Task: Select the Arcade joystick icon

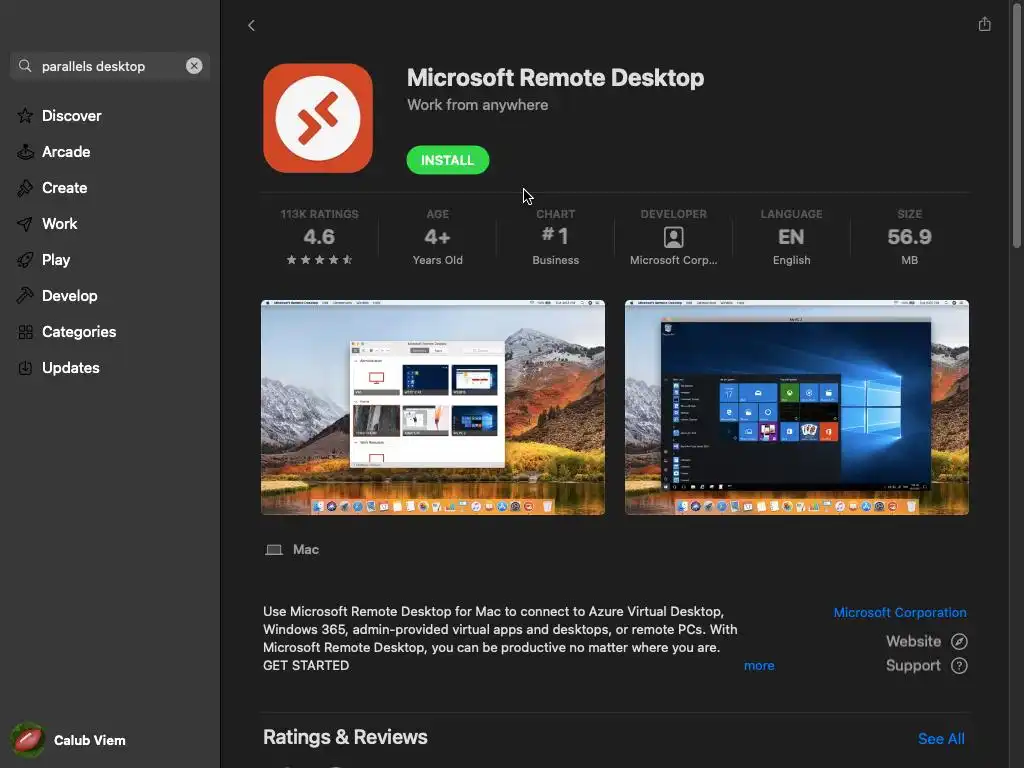Action: (25, 152)
